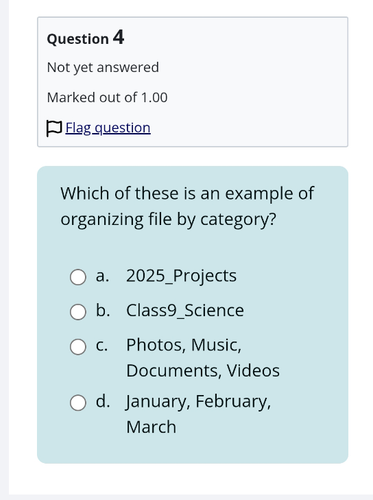
Task: Click the Not yet answered status text
Action: [103, 68]
